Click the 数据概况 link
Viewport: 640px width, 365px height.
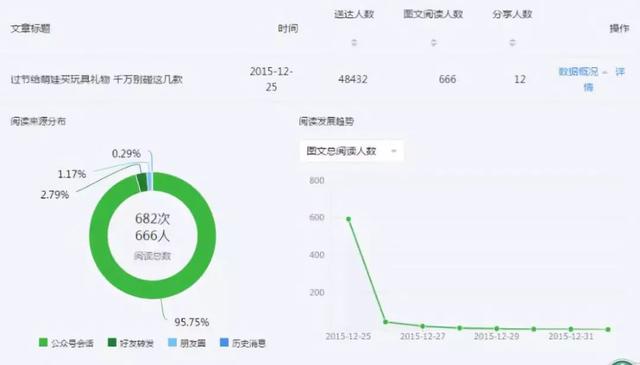click(578, 72)
